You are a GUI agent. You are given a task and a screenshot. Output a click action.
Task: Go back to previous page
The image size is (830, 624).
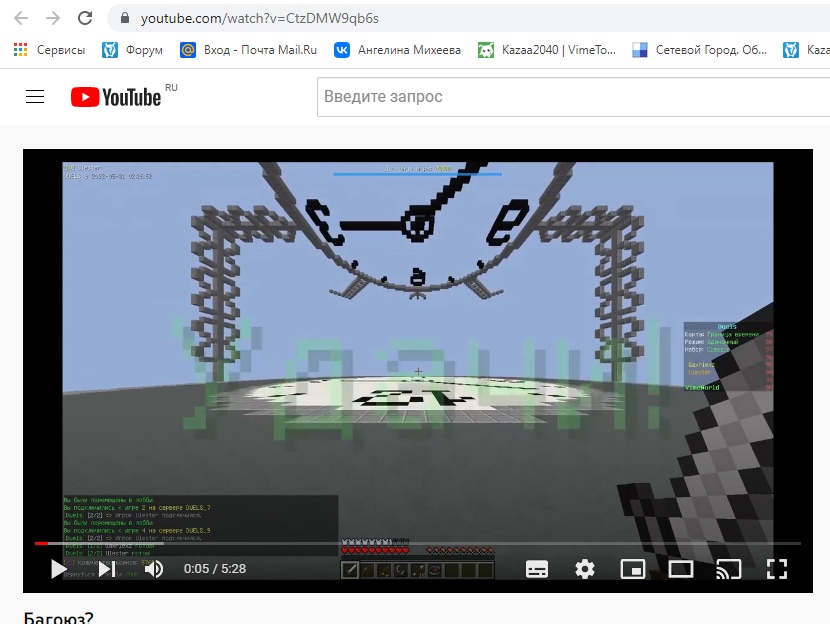click(x=21, y=18)
